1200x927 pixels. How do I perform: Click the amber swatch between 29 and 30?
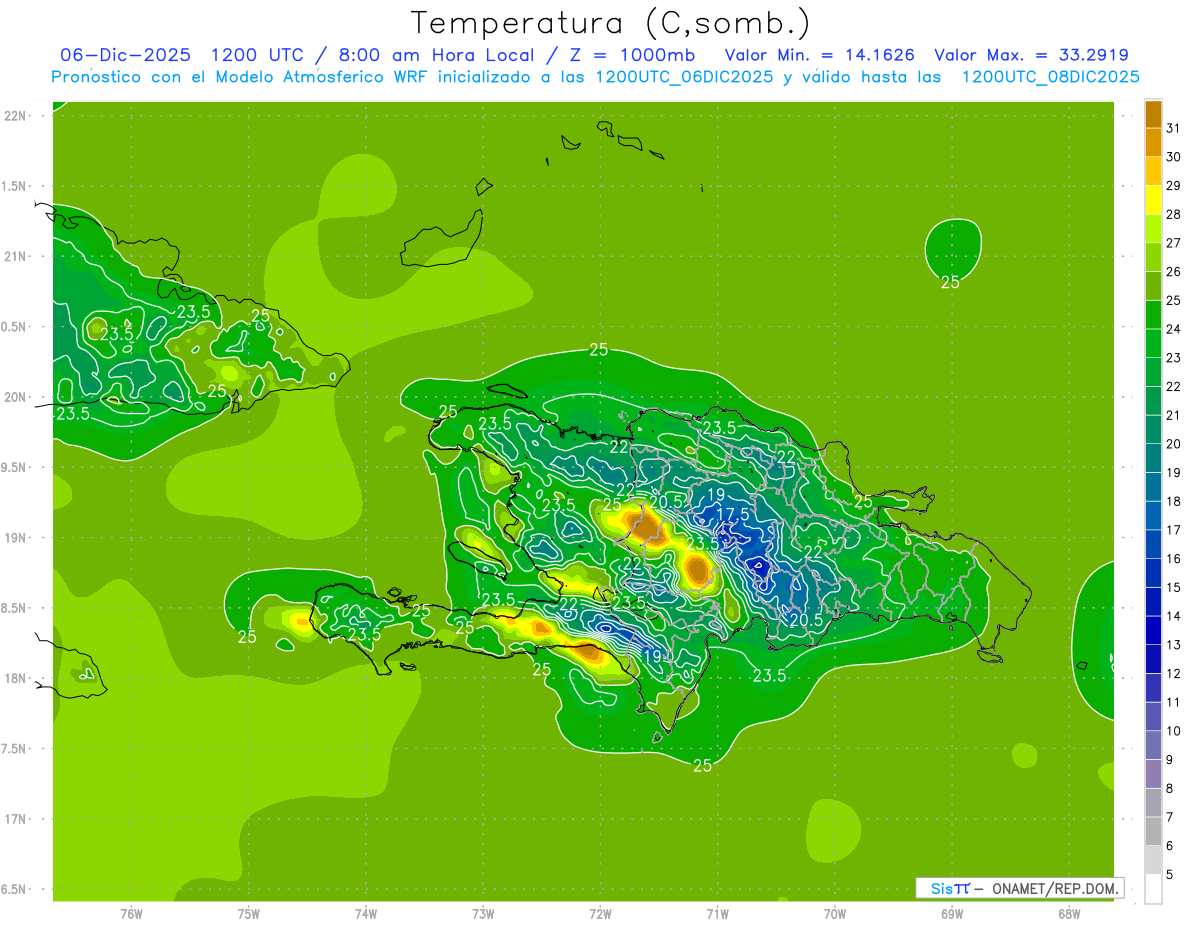click(x=1153, y=171)
